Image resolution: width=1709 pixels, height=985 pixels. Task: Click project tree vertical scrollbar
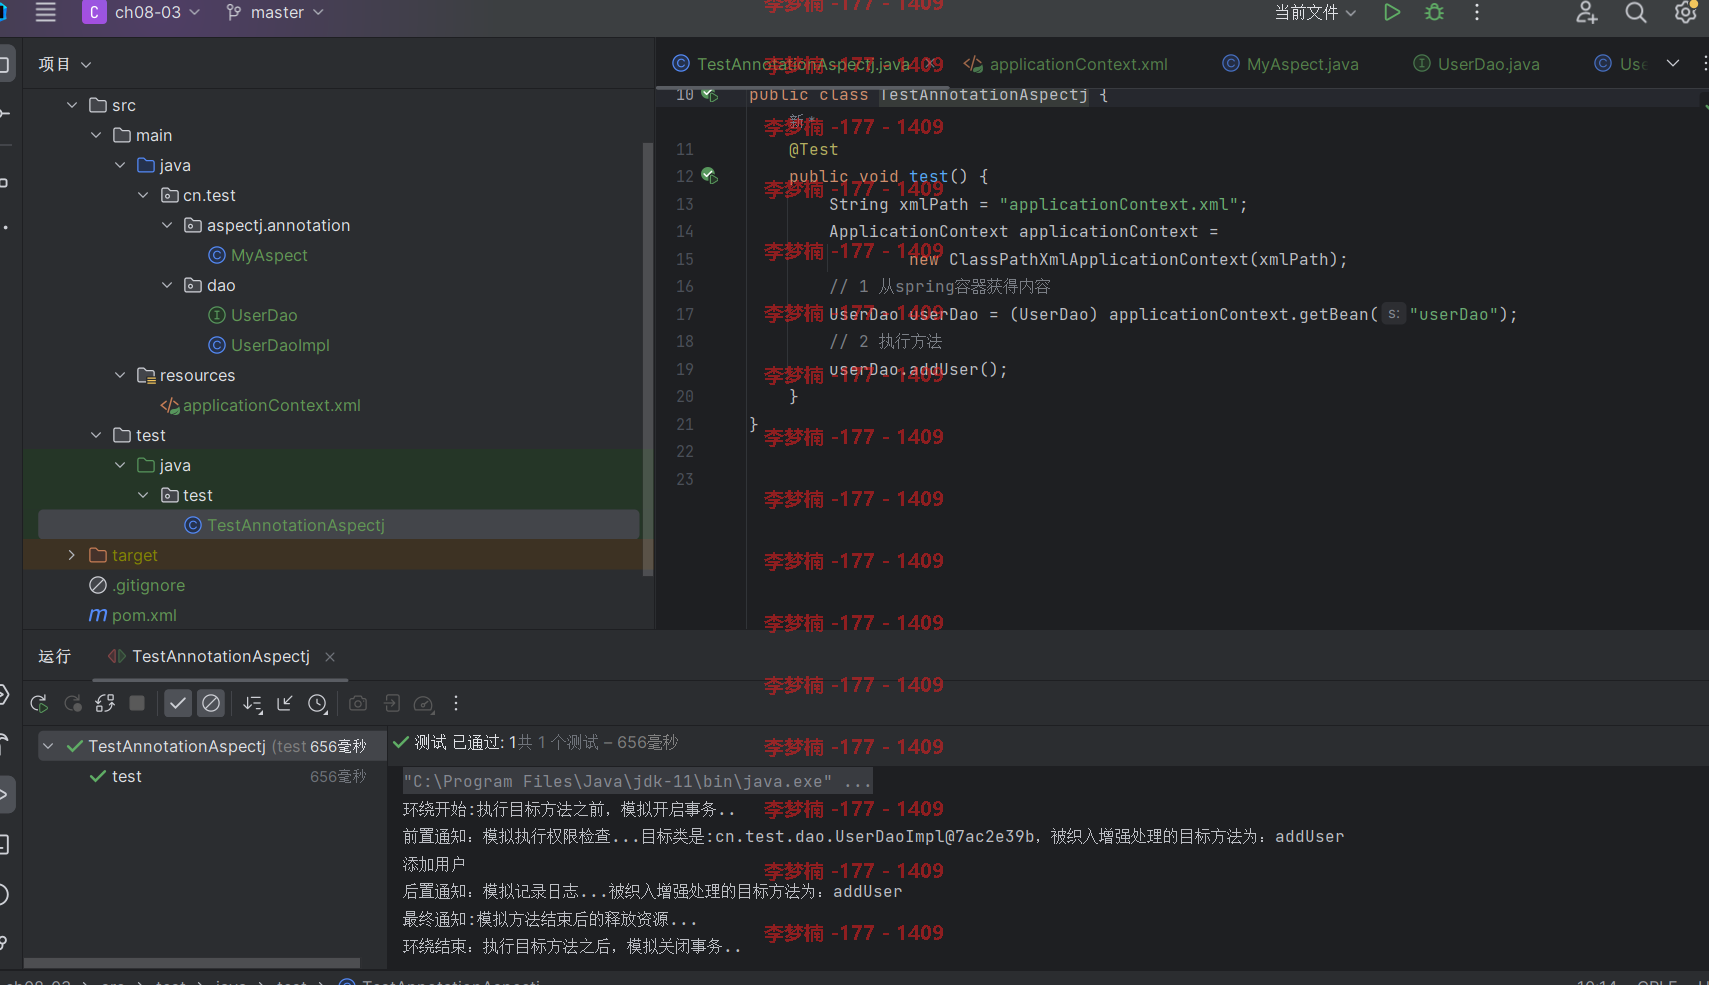(x=648, y=358)
